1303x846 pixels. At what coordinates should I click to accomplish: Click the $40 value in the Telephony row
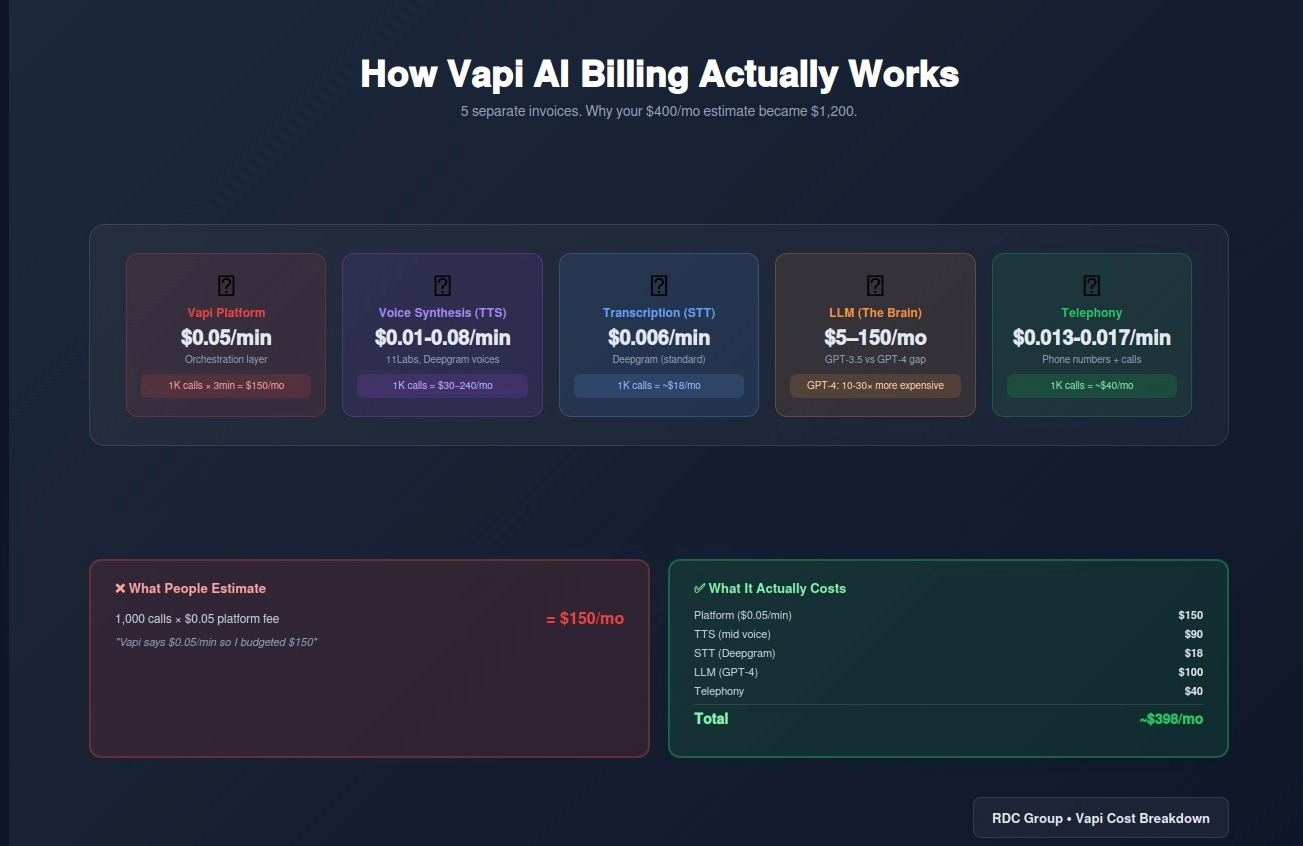pos(1193,691)
